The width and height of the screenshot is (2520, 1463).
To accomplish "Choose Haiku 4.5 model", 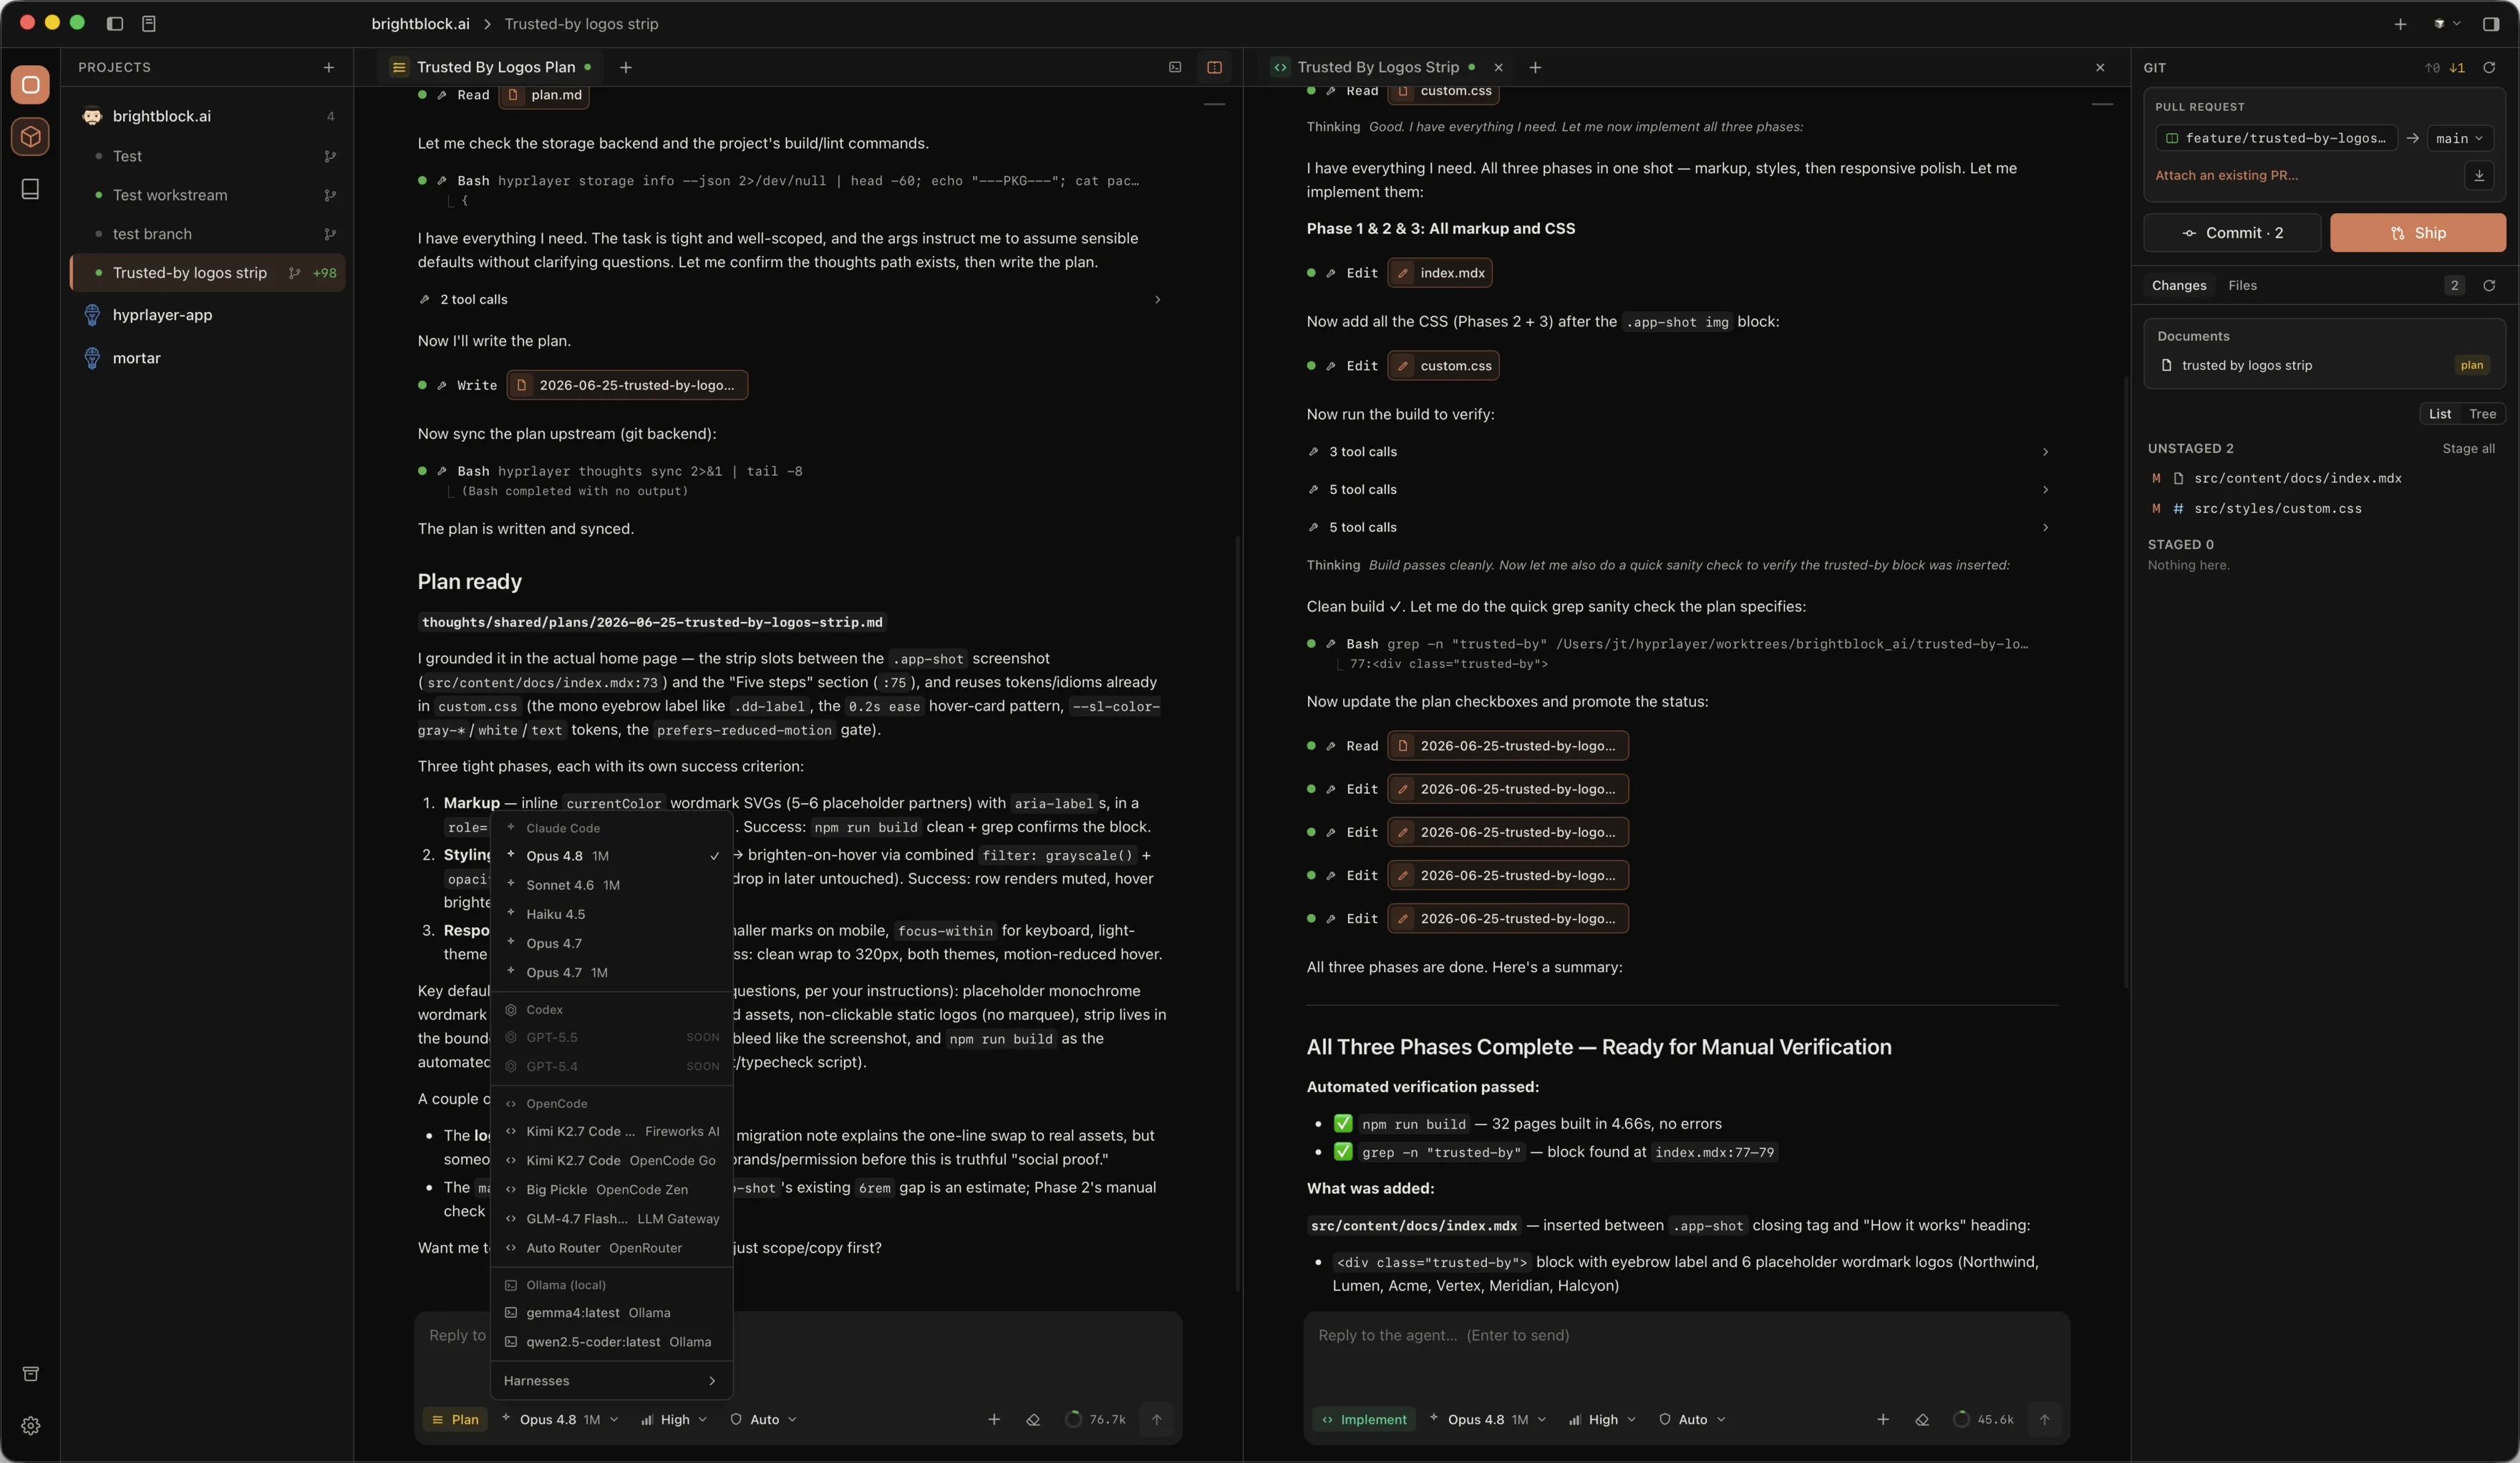I will pos(612,914).
